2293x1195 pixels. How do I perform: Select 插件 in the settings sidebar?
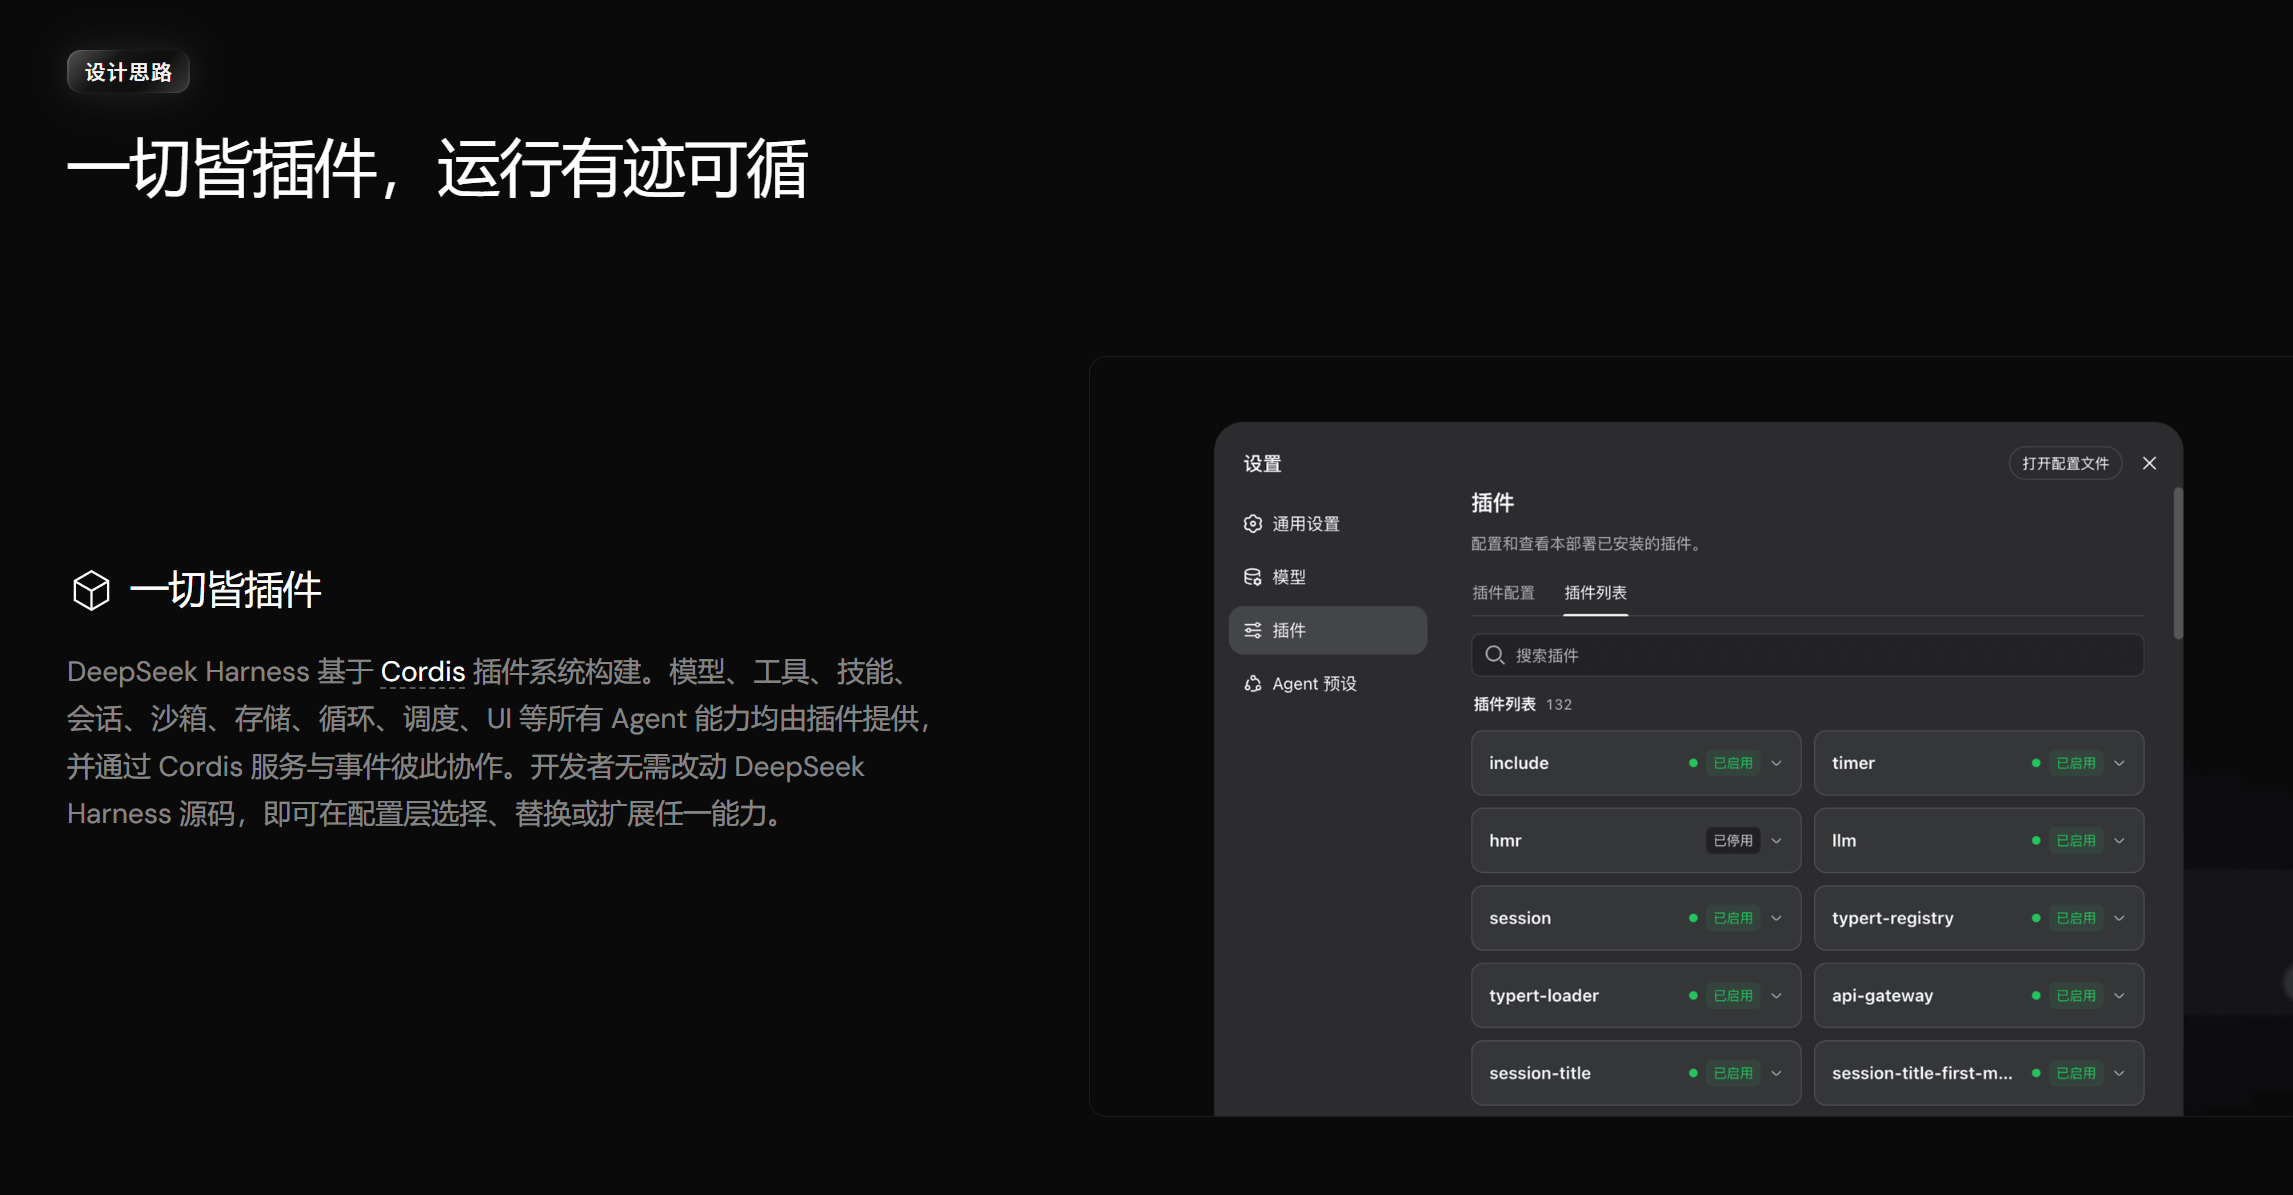tap(1327, 630)
